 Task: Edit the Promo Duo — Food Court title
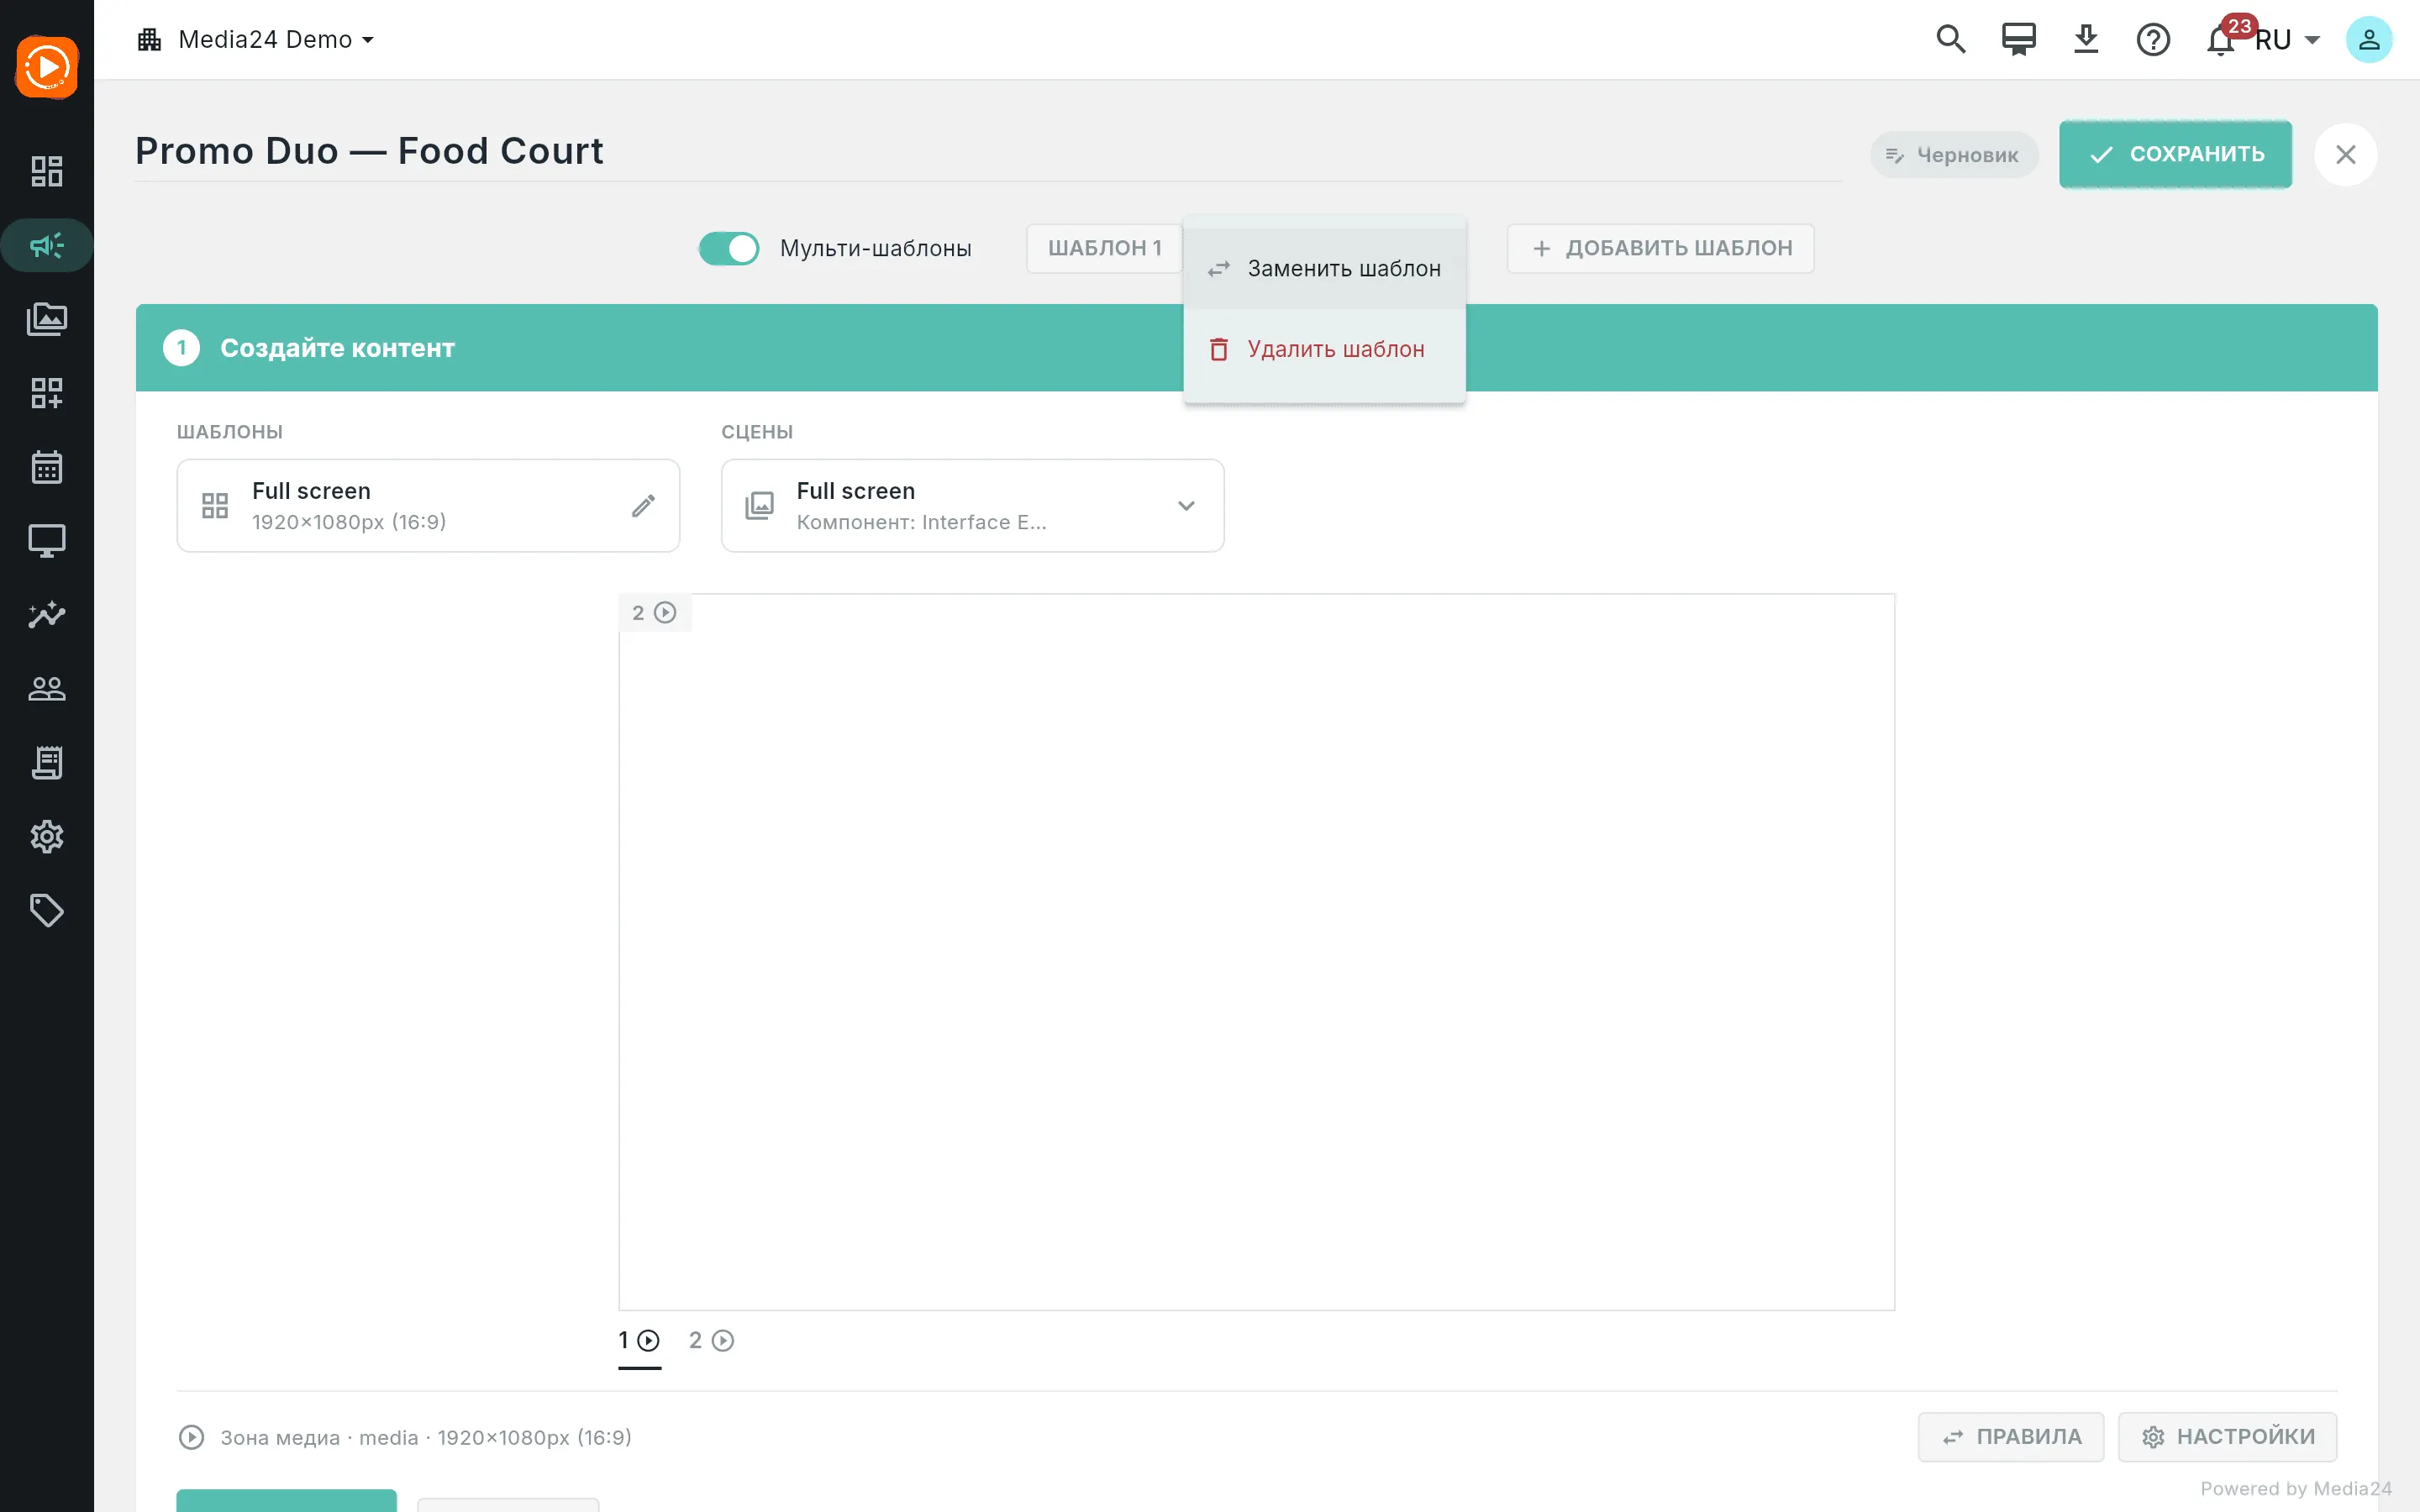point(988,151)
